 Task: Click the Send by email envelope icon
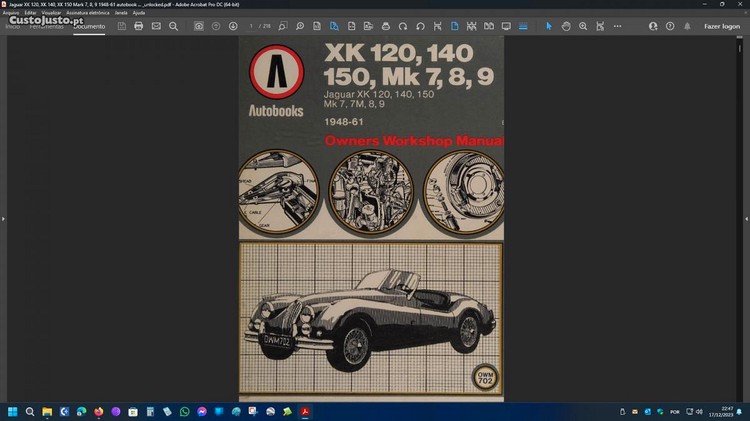coord(156,26)
